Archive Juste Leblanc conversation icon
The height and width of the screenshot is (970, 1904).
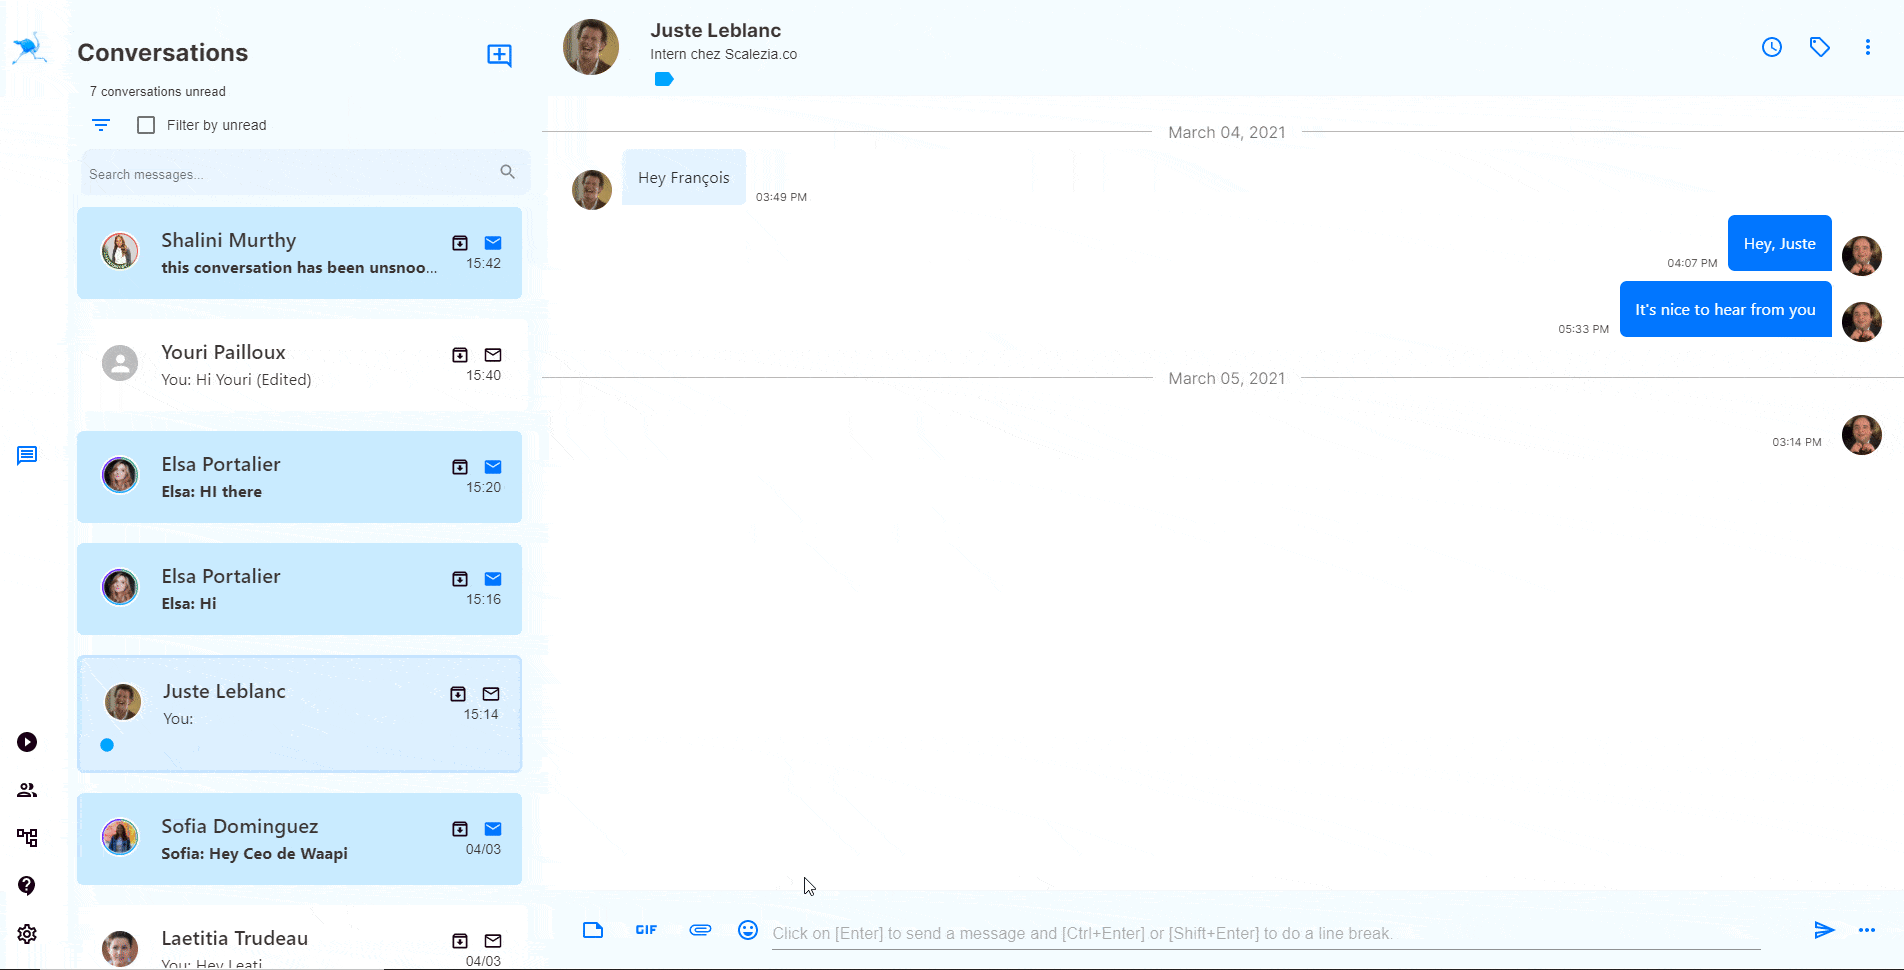tap(458, 694)
